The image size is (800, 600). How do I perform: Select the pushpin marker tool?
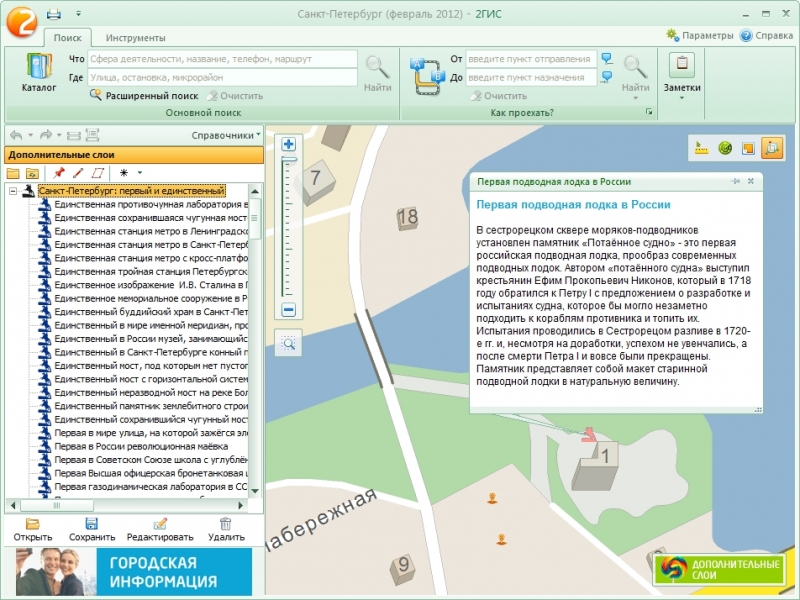pos(59,173)
